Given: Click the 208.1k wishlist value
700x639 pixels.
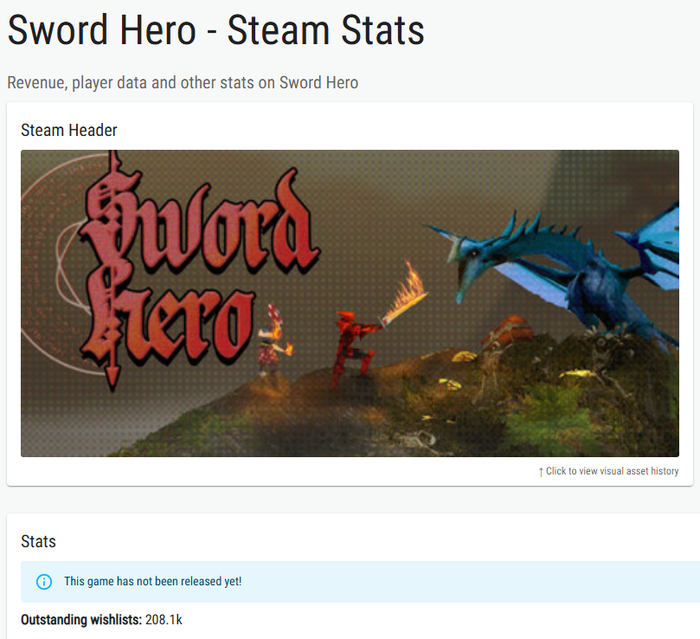Looking at the screenshot, I should (164, 620).
